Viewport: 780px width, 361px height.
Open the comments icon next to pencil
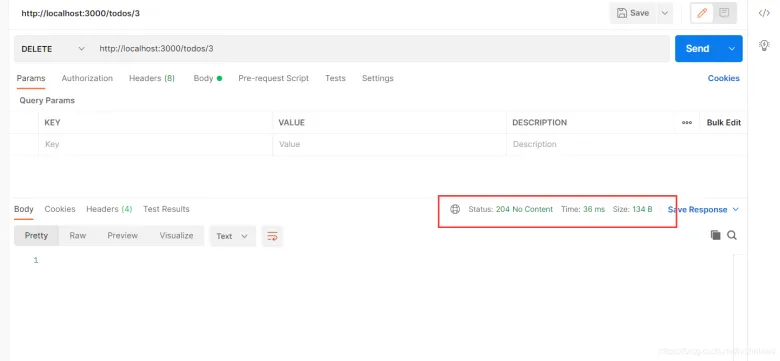click(x=724, y=13)
